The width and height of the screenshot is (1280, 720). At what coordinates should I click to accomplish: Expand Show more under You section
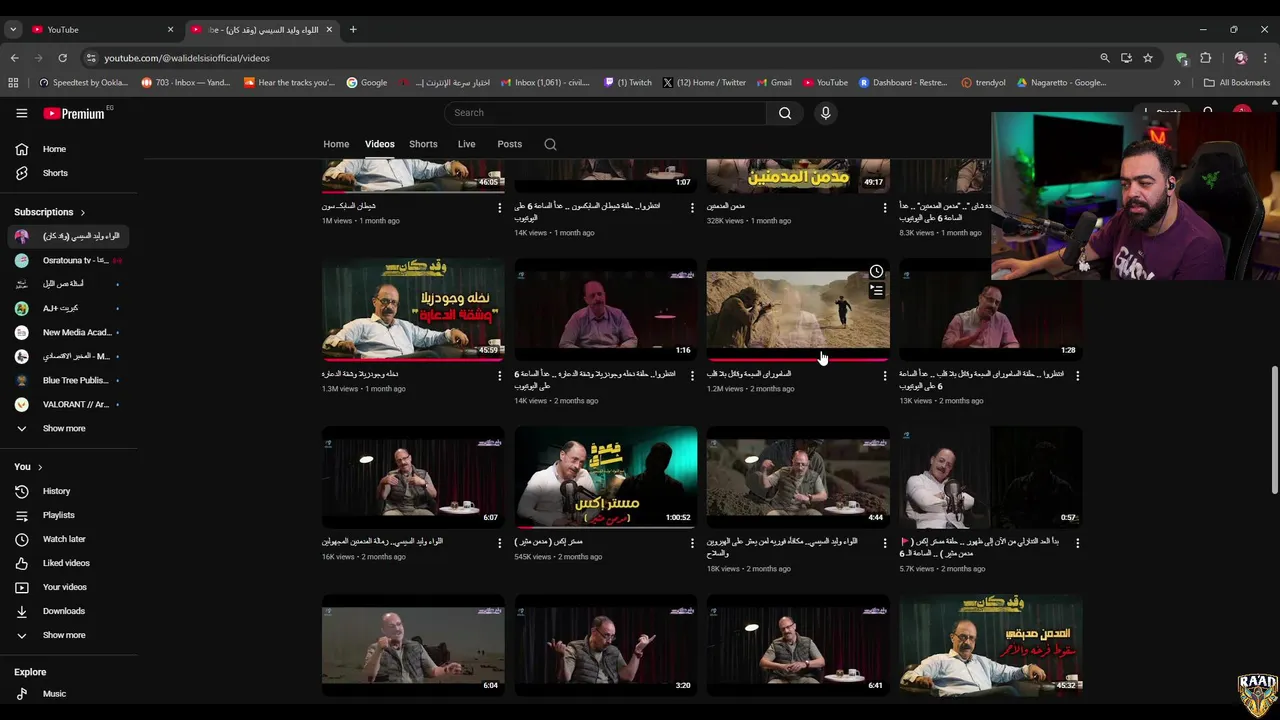click(x=69, y=635)
